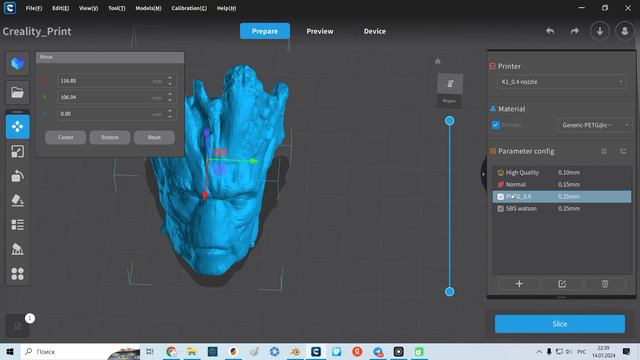Open the Edit menu
640x360 pixels.
(60, 8)
